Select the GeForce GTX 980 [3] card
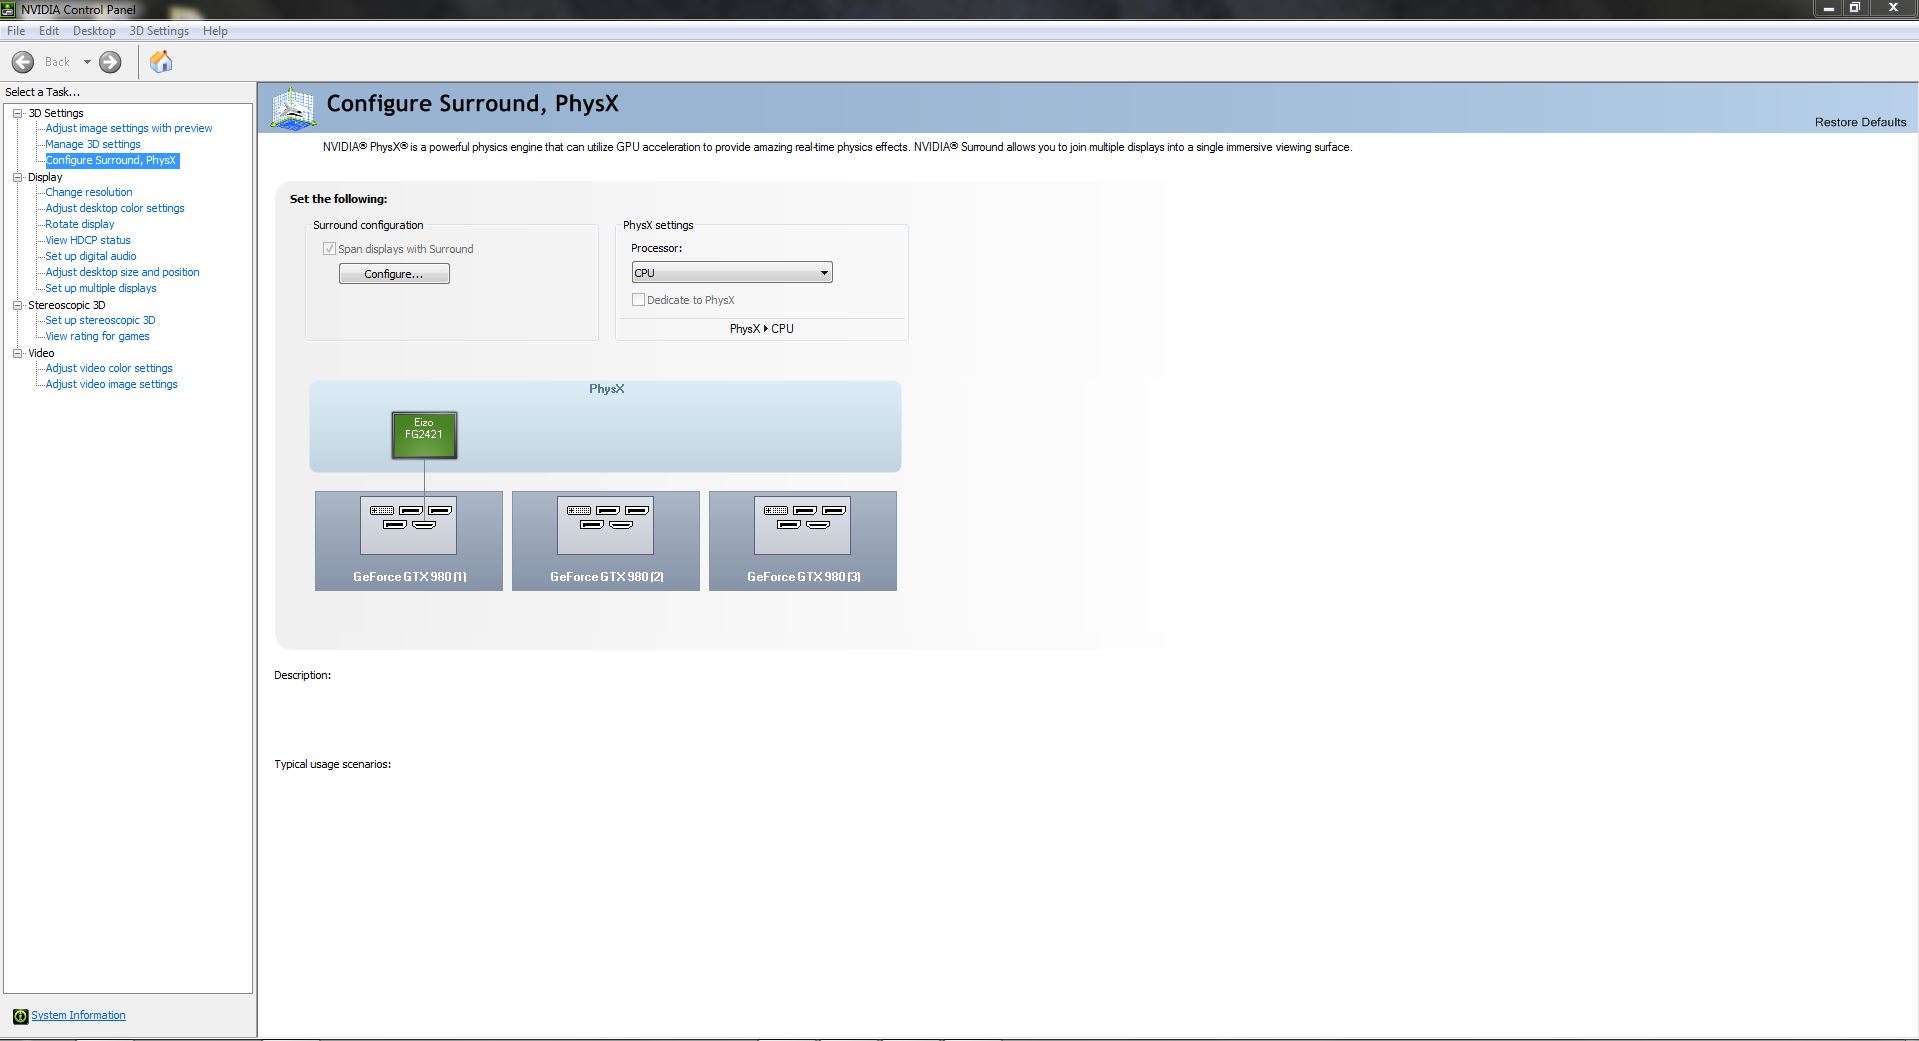This screenshot has height=1041, width=1919. pyautogui.click(x=803, y=540)
